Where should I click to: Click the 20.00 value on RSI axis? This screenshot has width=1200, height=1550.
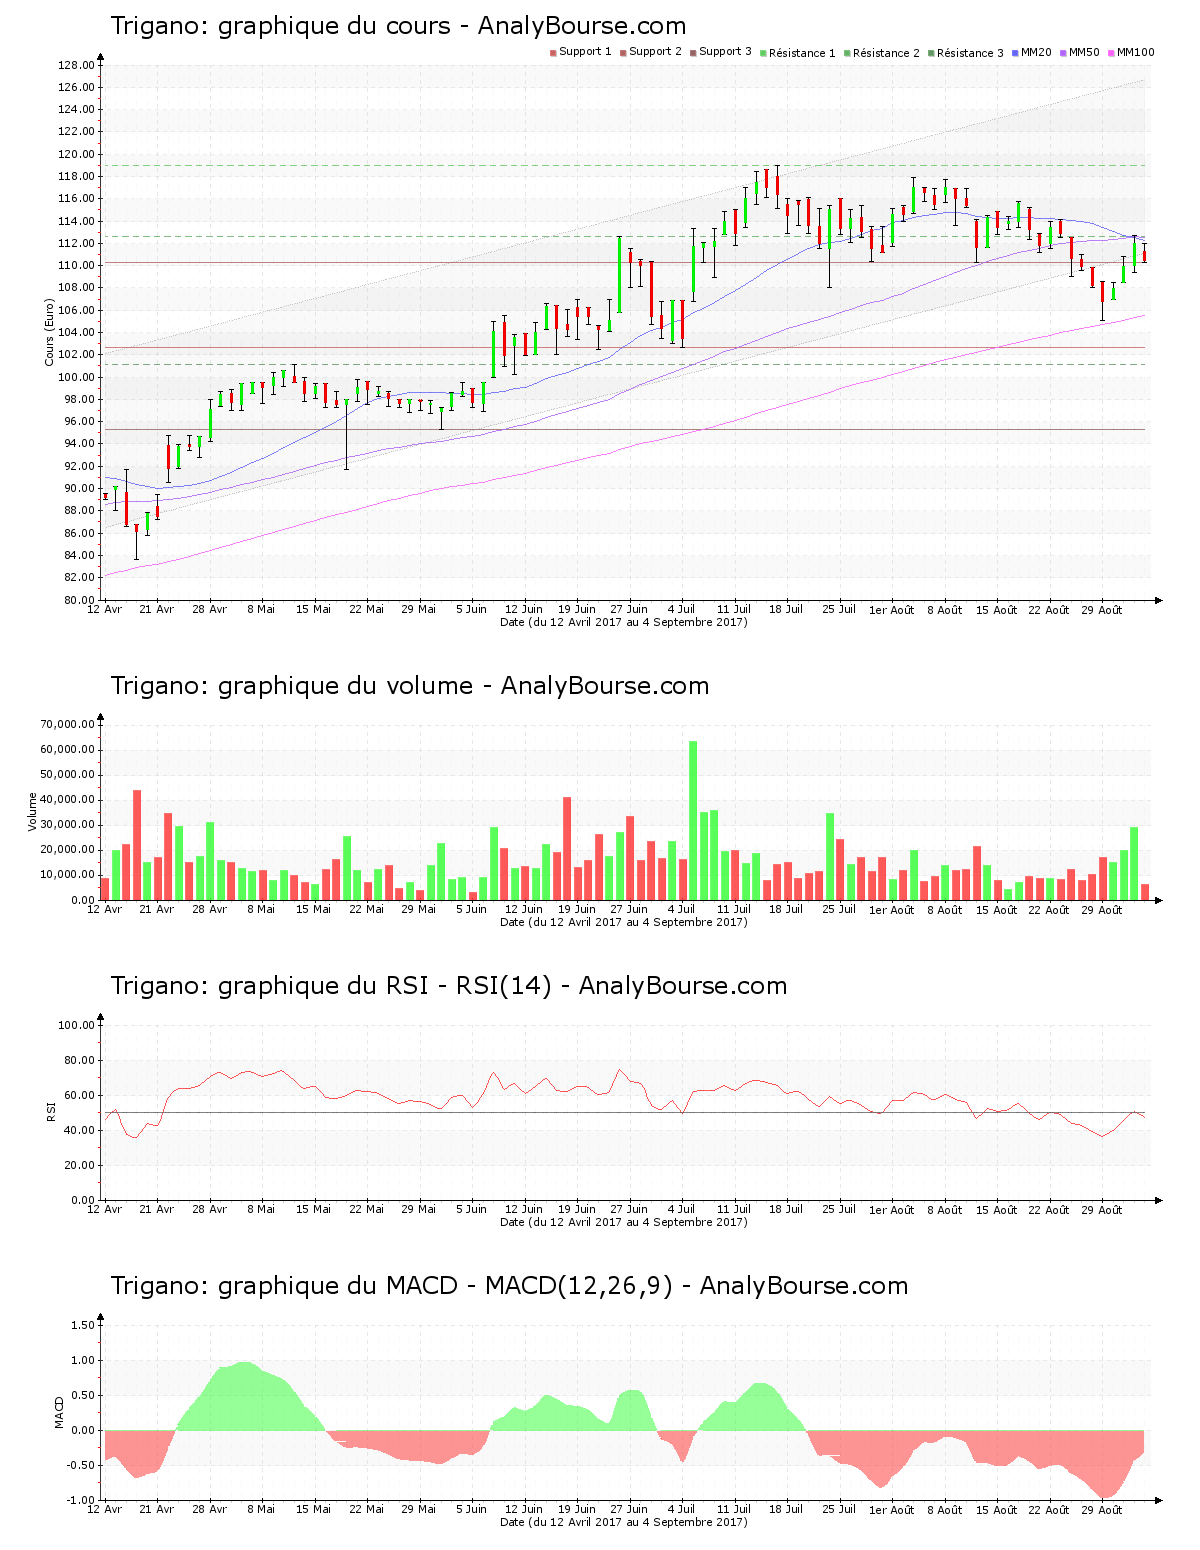pos(79,1165)
